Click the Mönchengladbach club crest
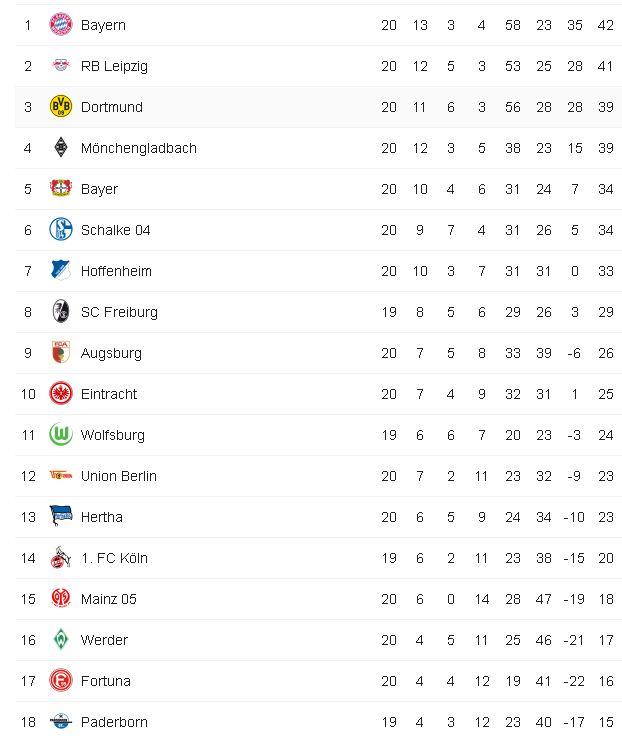The width and height of the screenshot is (622, 746). [61, 148]
